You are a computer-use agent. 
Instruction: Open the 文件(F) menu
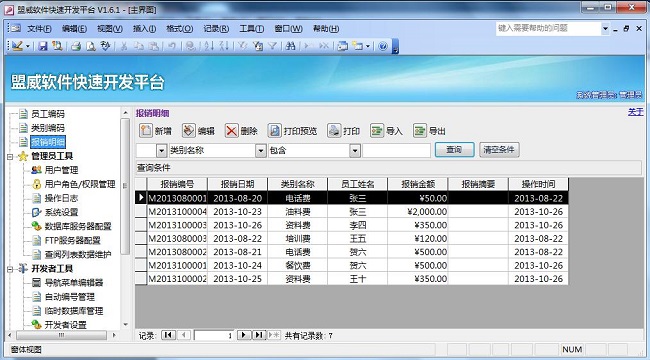[x=39, y=29]
